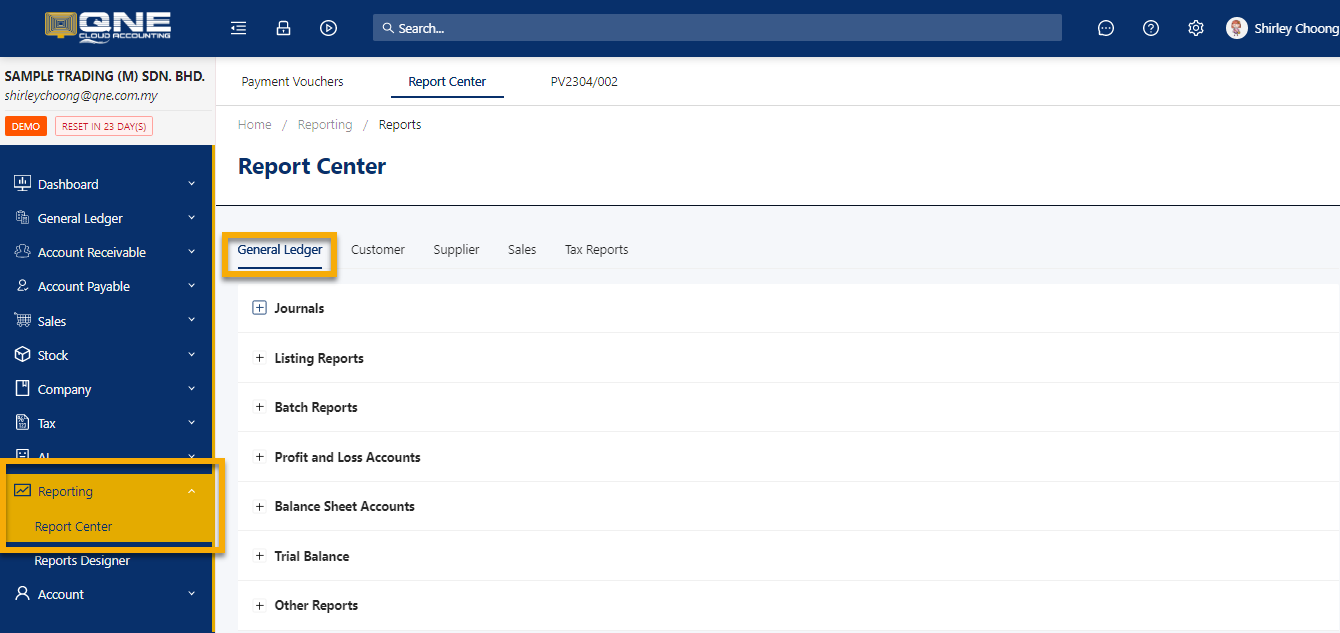Expand the Sales menu chevron
This screenshot has width=1340, height=633.
point(191,321)
